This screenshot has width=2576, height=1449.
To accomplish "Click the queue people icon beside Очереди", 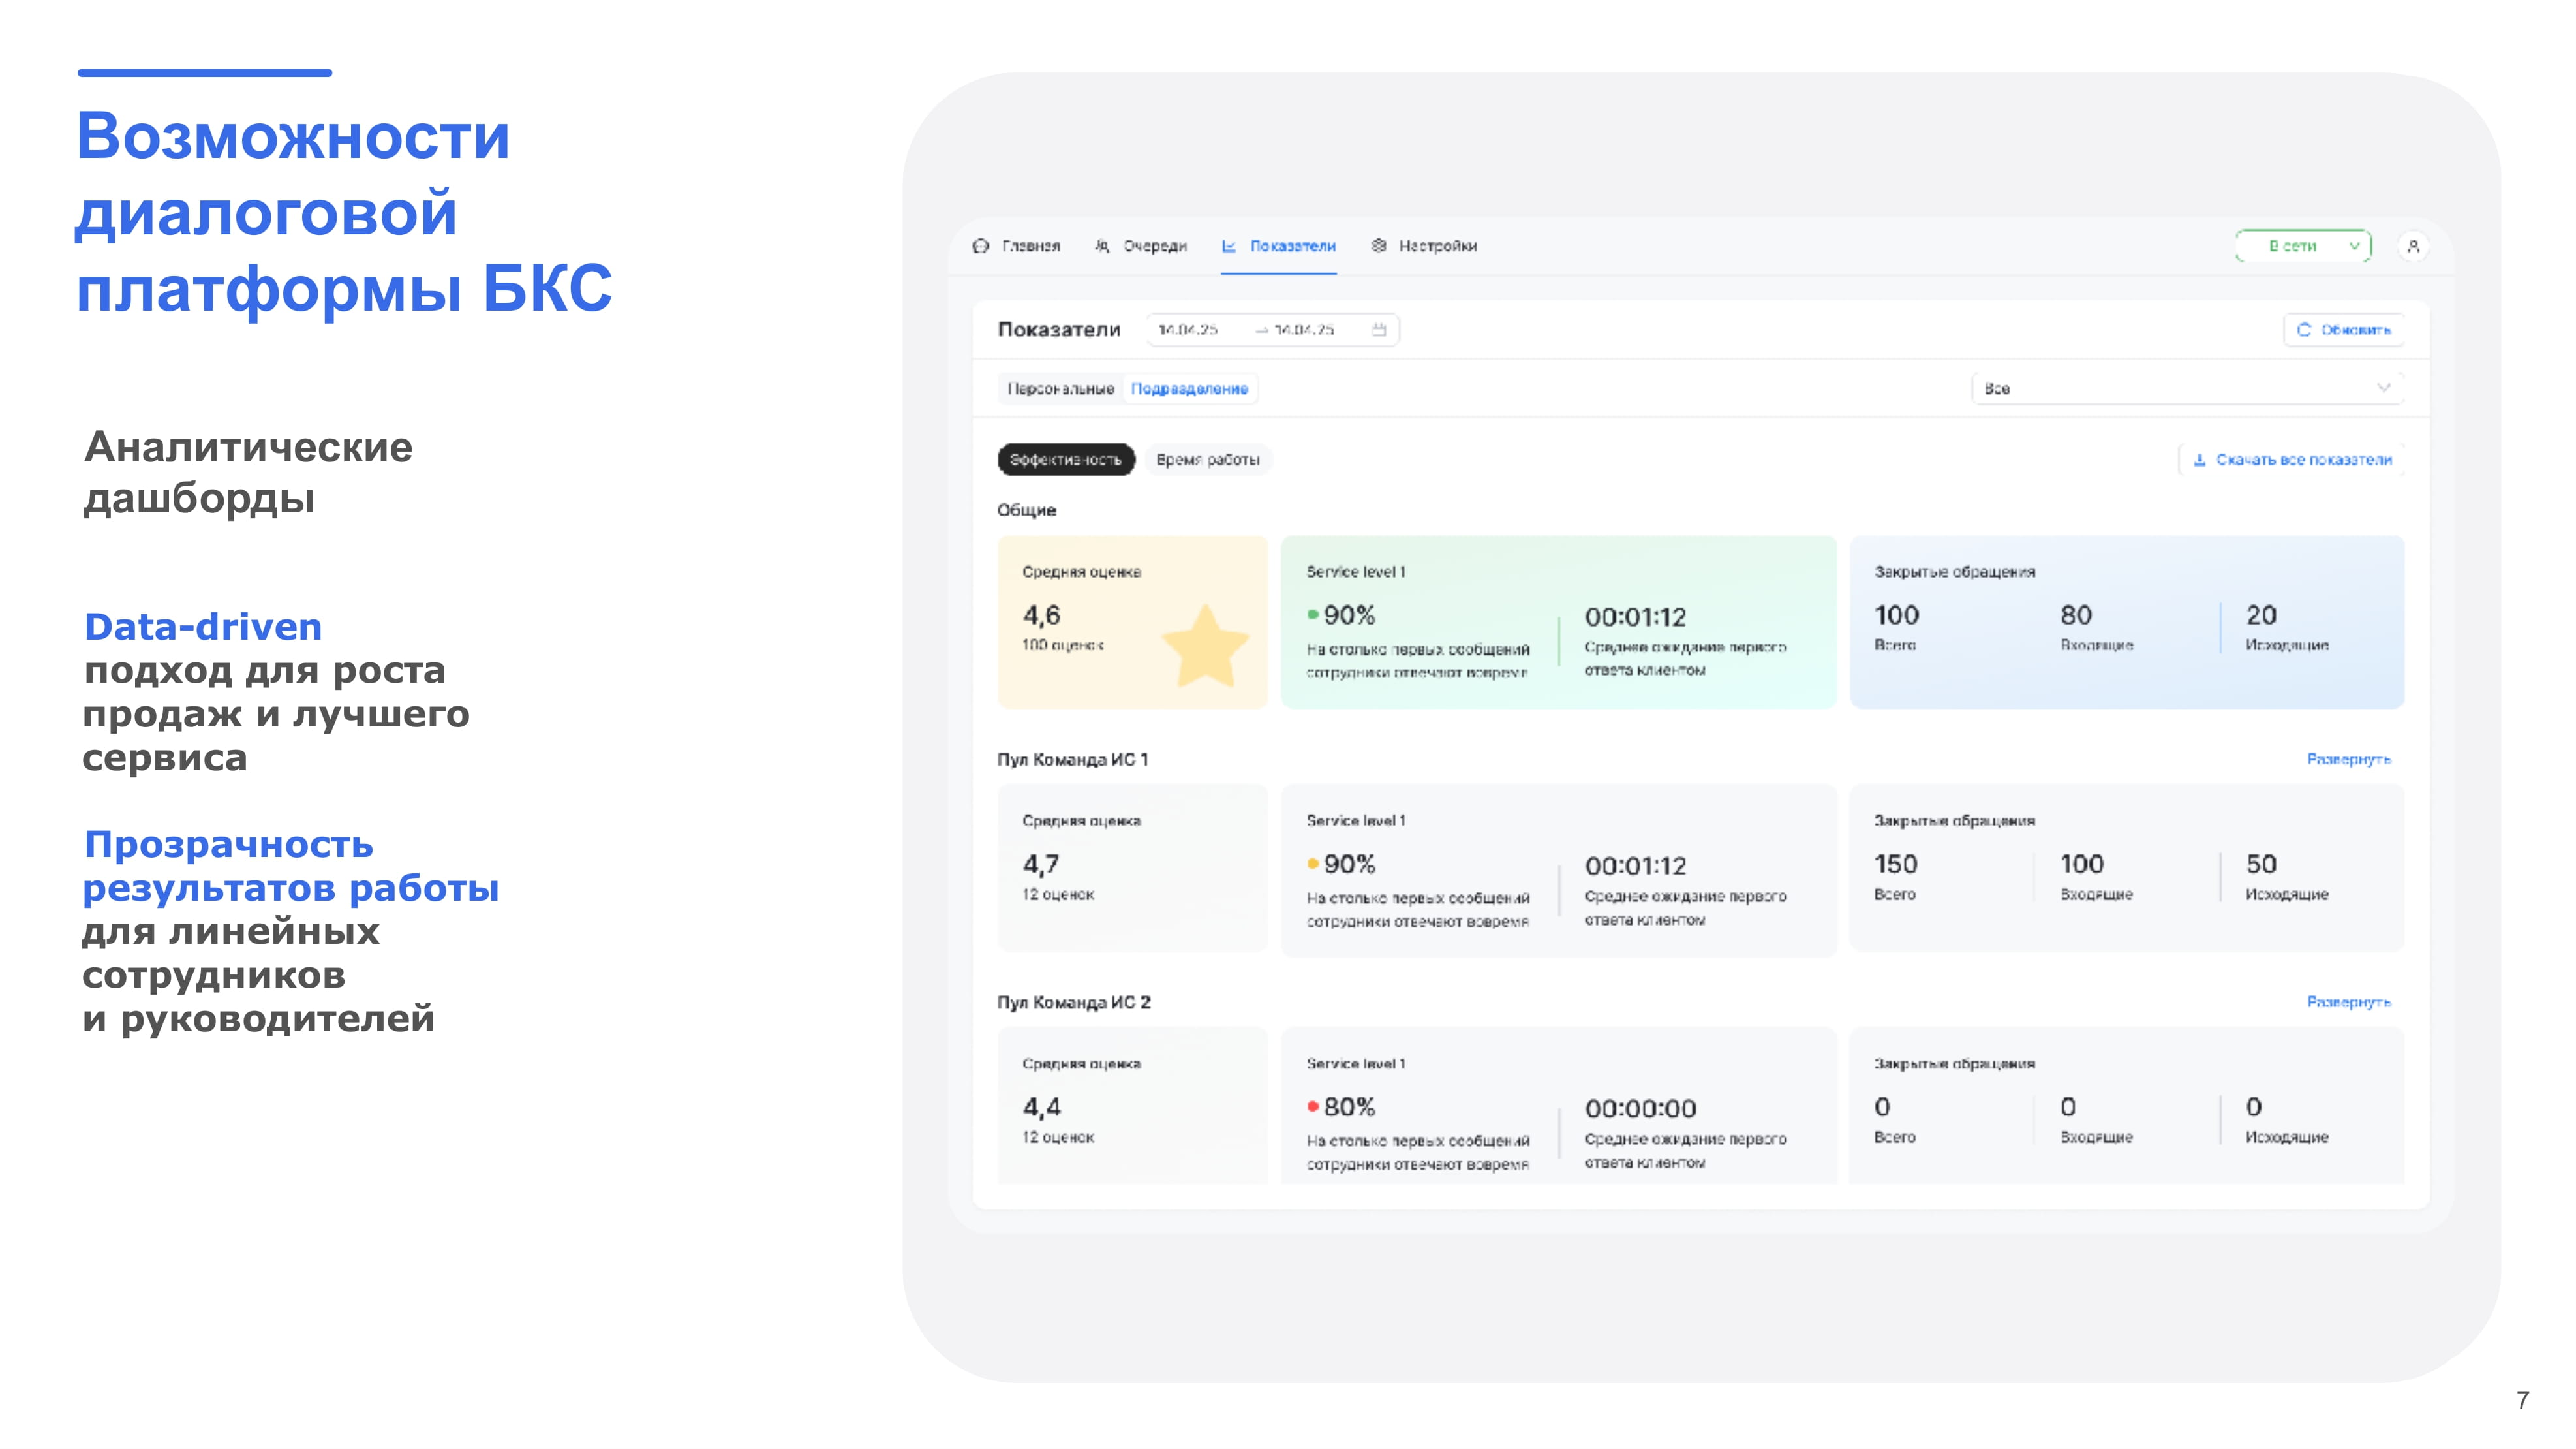I will [x=1102, y=246].
